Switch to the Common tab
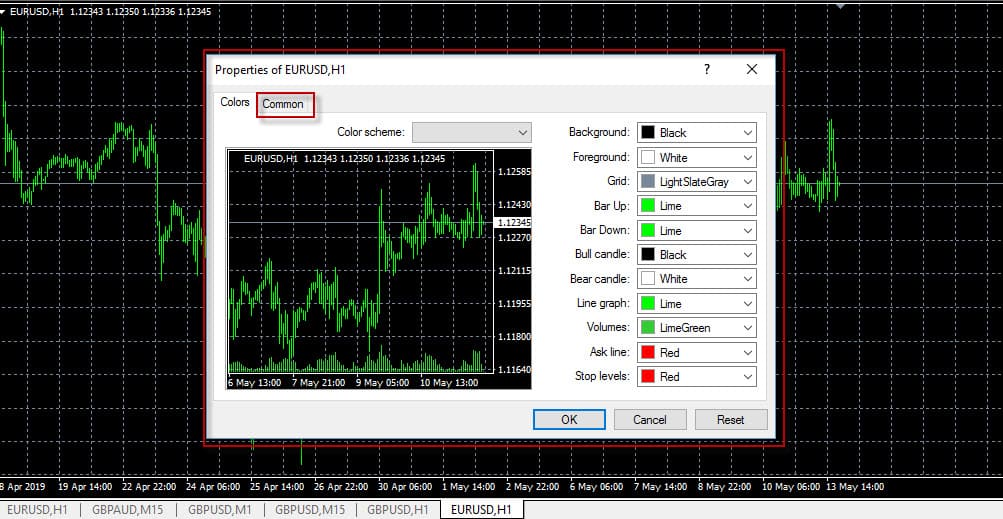The height and width of the screenshot is (519, 1003). pos(283,104)
